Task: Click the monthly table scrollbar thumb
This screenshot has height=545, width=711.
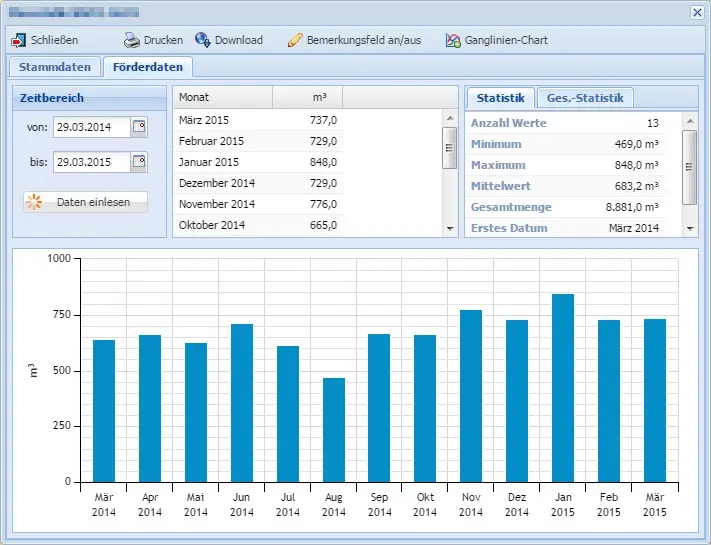Action: 449,148
